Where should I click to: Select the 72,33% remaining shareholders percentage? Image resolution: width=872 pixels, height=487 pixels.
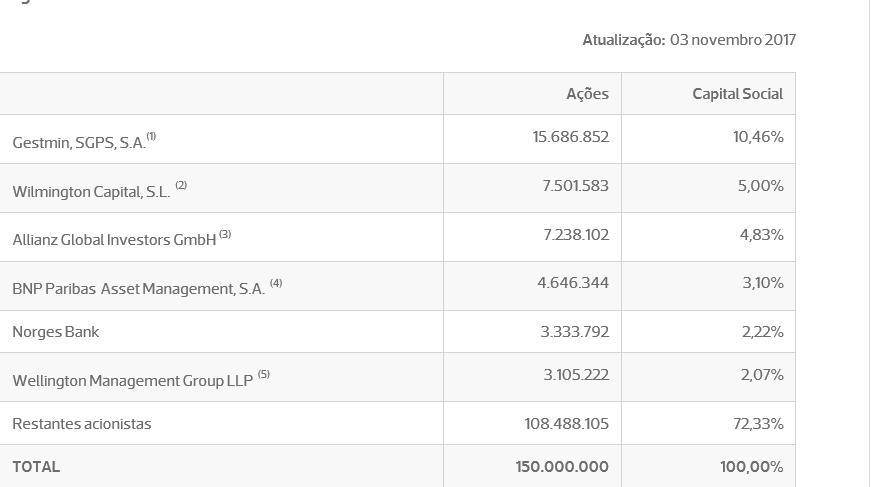(x=758, y=424)
